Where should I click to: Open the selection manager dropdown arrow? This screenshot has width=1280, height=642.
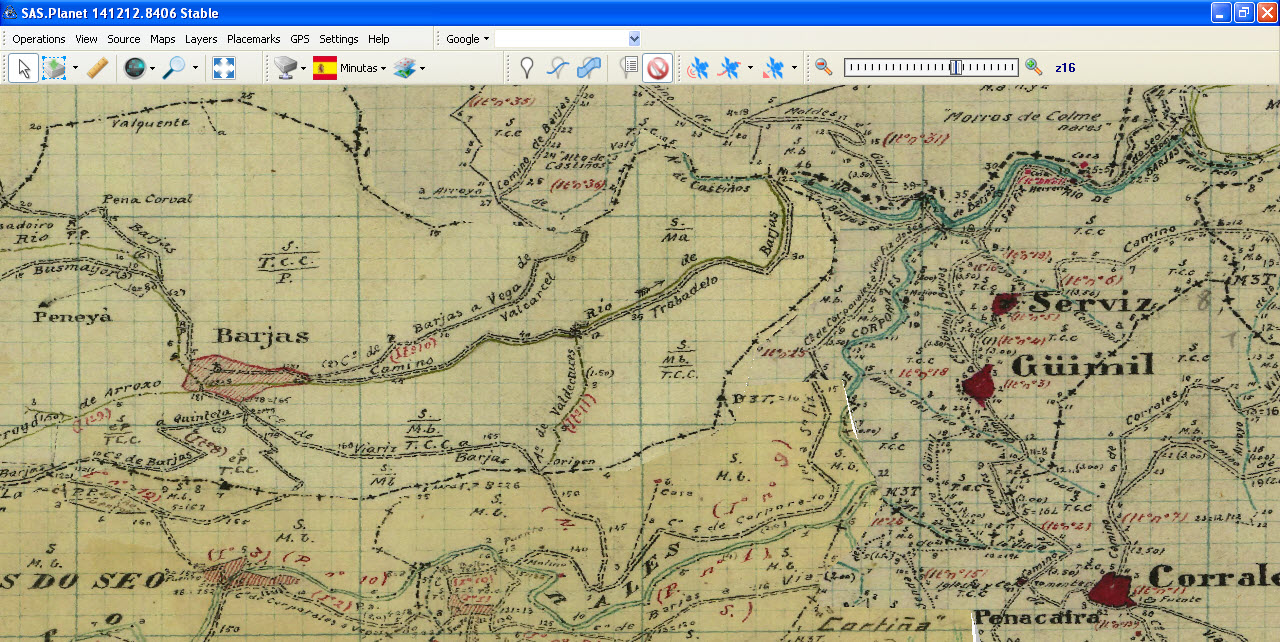pyautogui.click(x=75, y=68)
